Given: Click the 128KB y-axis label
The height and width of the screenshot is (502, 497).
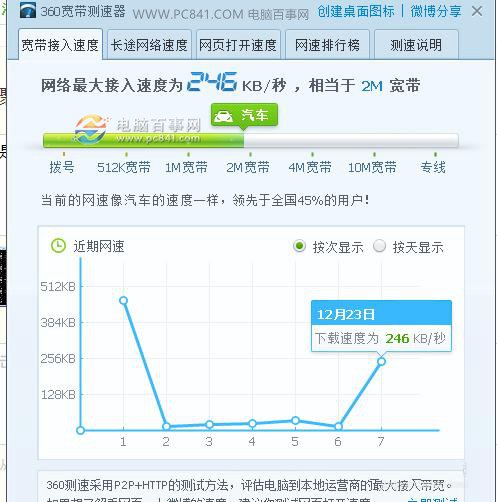Looking at the screenshot, I should point(58,395).
